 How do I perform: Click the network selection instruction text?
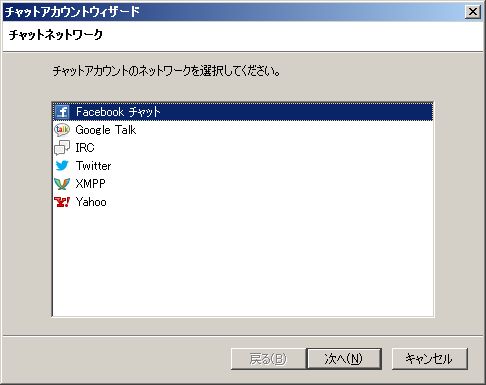[166, 71]
